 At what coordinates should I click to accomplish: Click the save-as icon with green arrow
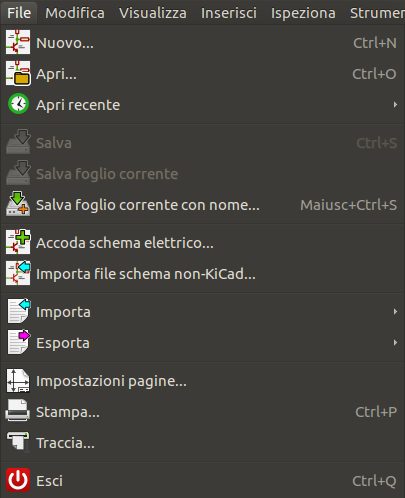click(18, 204)
